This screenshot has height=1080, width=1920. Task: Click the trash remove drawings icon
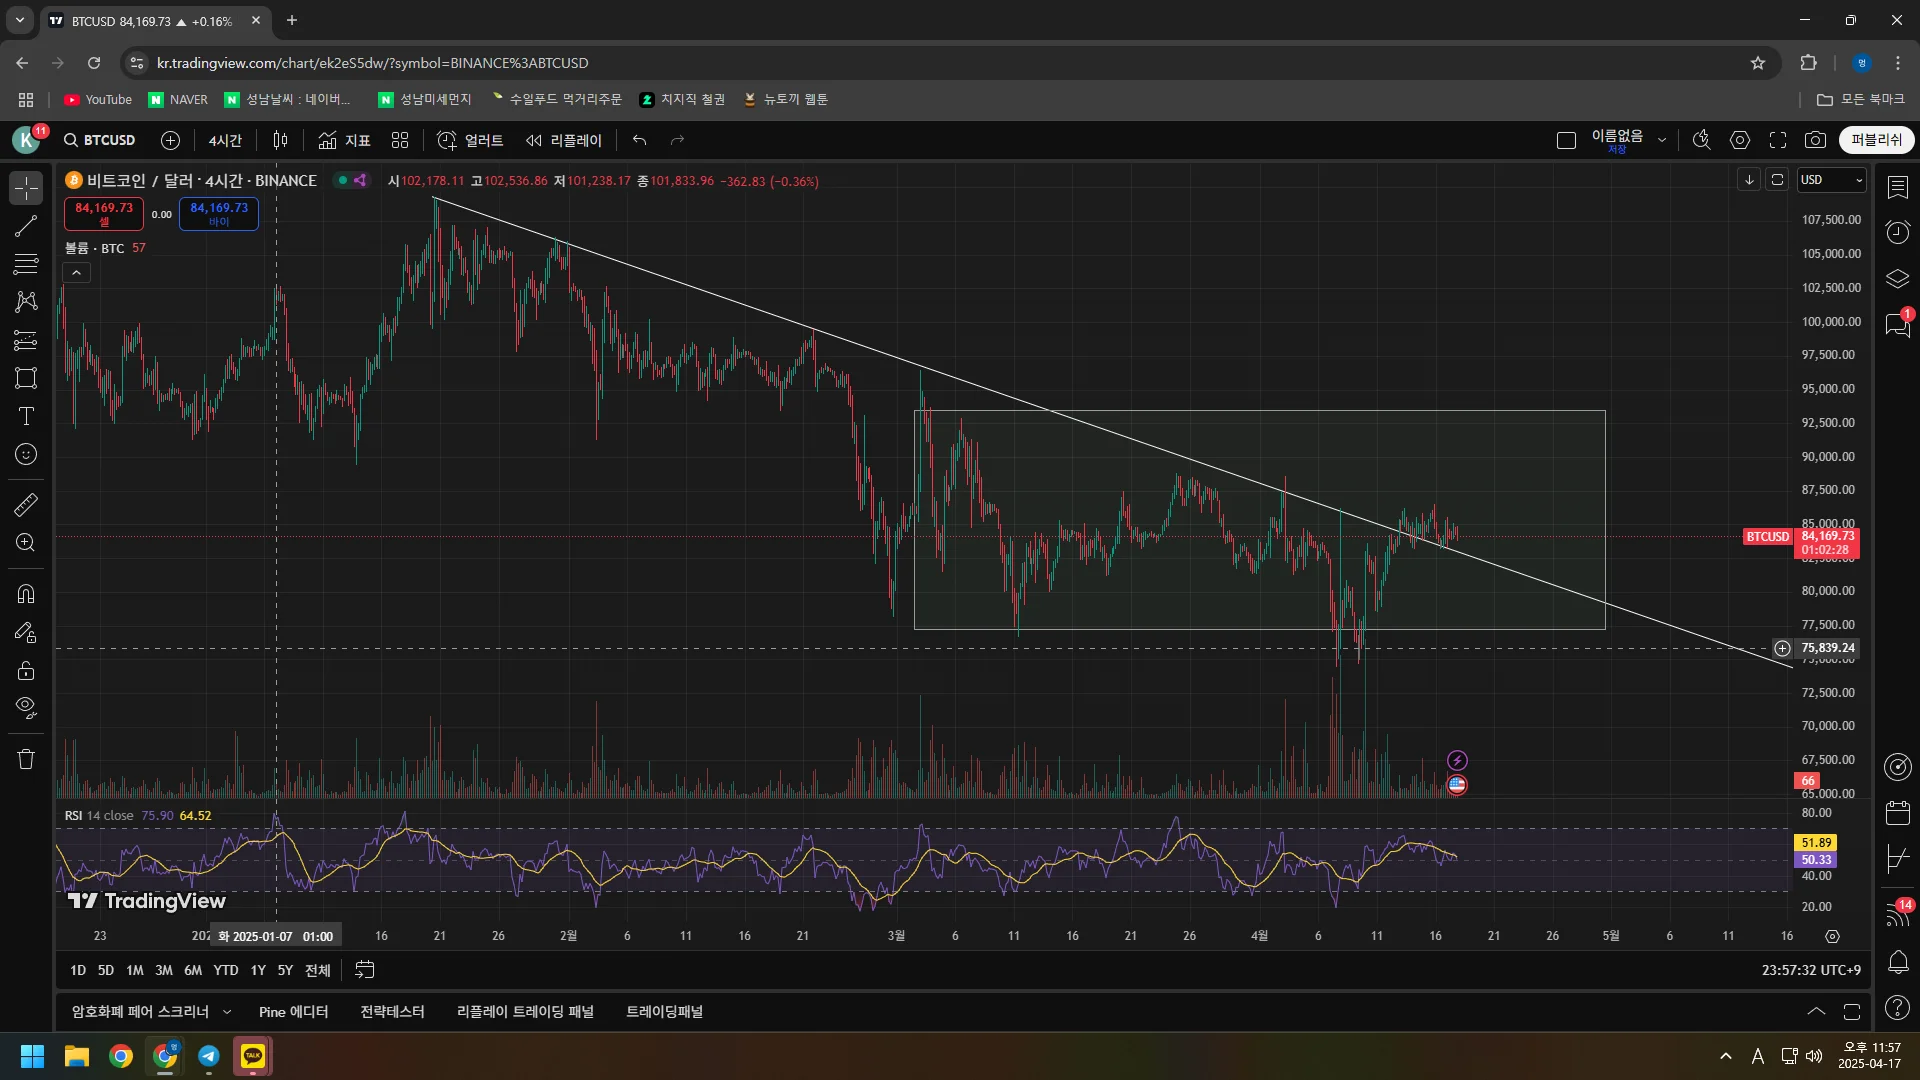(x=26, y=759)
